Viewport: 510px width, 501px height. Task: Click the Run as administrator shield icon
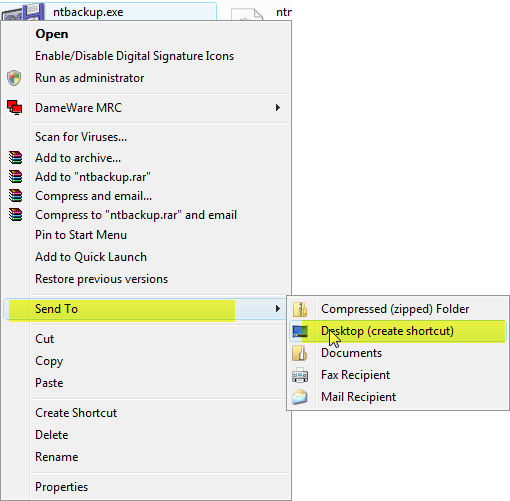pos(14,78)
